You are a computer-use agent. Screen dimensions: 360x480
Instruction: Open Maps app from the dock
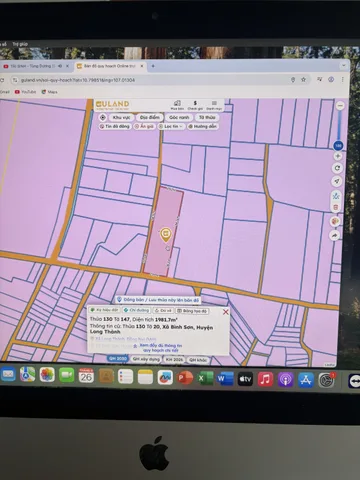click(x=27, y=374)
